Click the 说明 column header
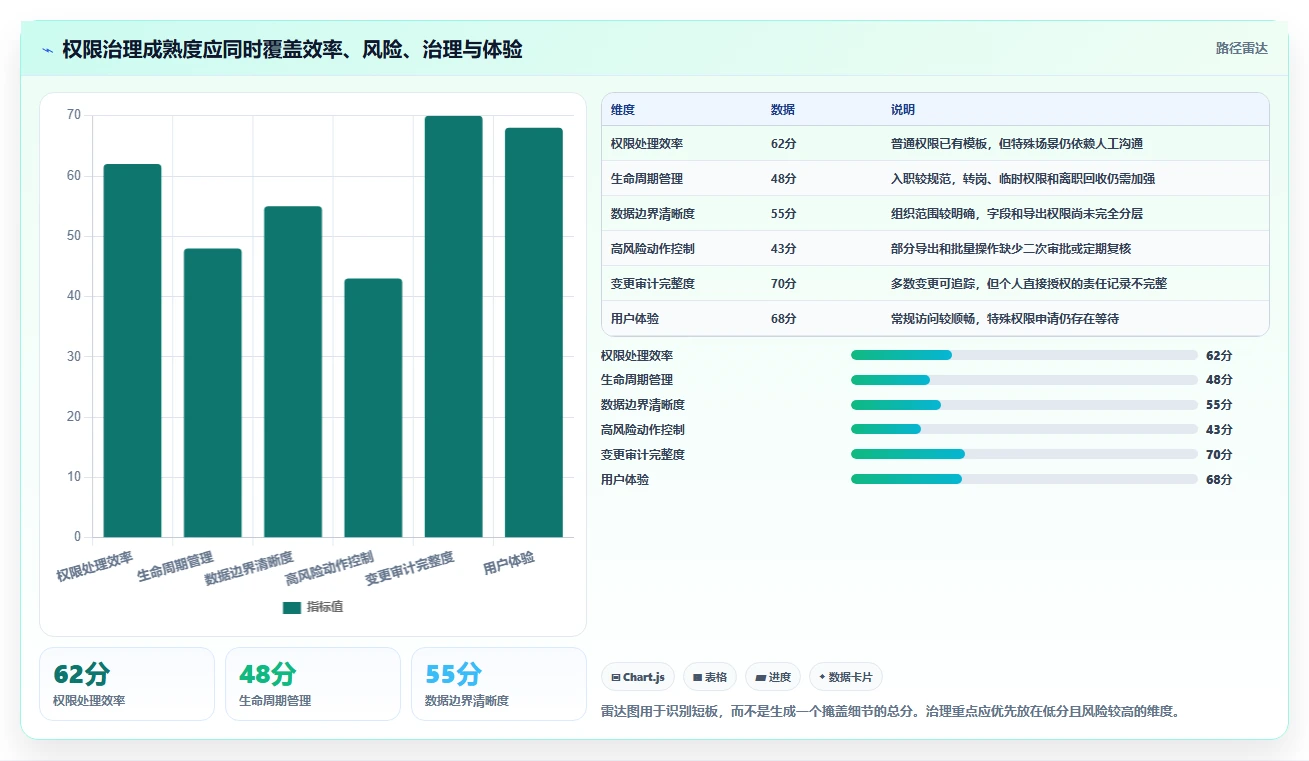Screen dimensions: 1309x761 pos(903,110)
